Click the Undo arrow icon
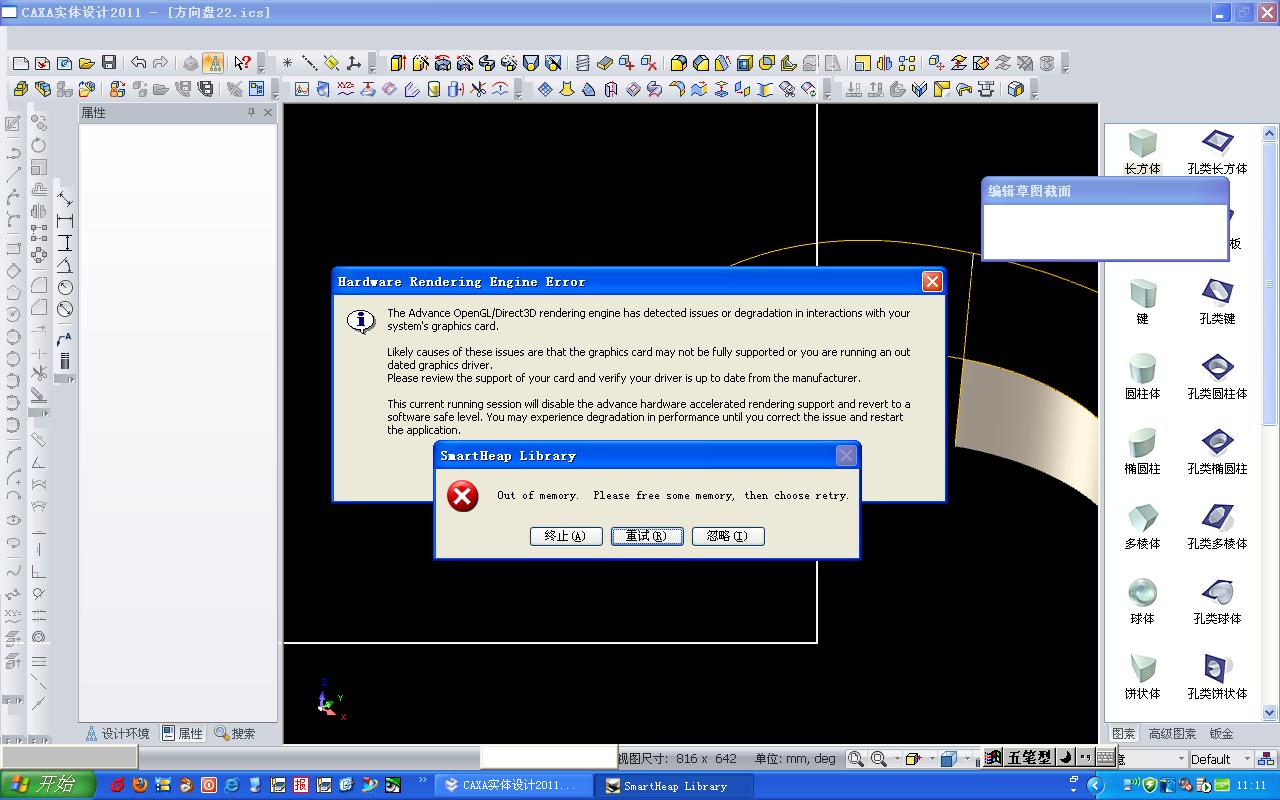Image resolution: width=1280 pixels, height=800 pixels. click(139, 62)
